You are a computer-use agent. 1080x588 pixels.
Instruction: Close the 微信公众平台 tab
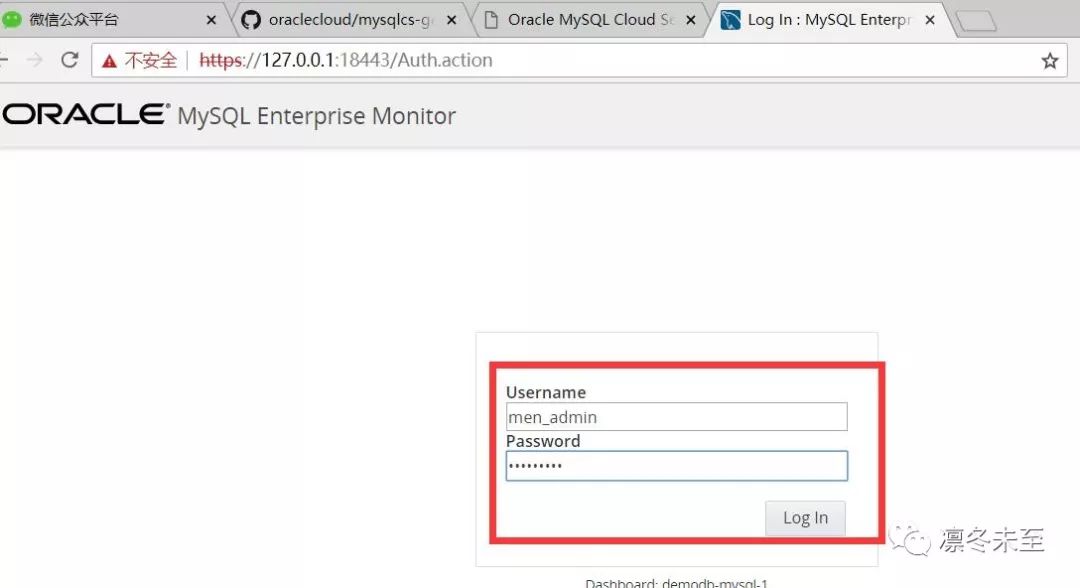coord(211,19)
